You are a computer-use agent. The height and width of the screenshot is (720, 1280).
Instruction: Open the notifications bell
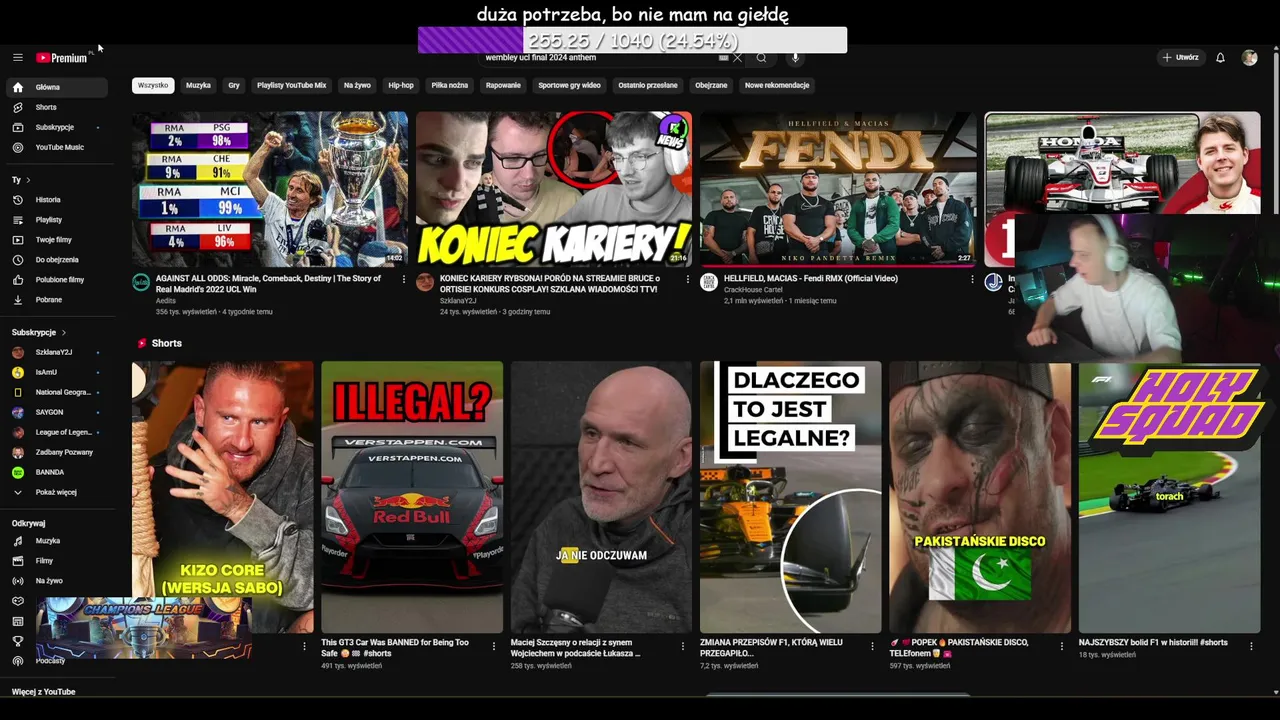[x=1220, y=58]
